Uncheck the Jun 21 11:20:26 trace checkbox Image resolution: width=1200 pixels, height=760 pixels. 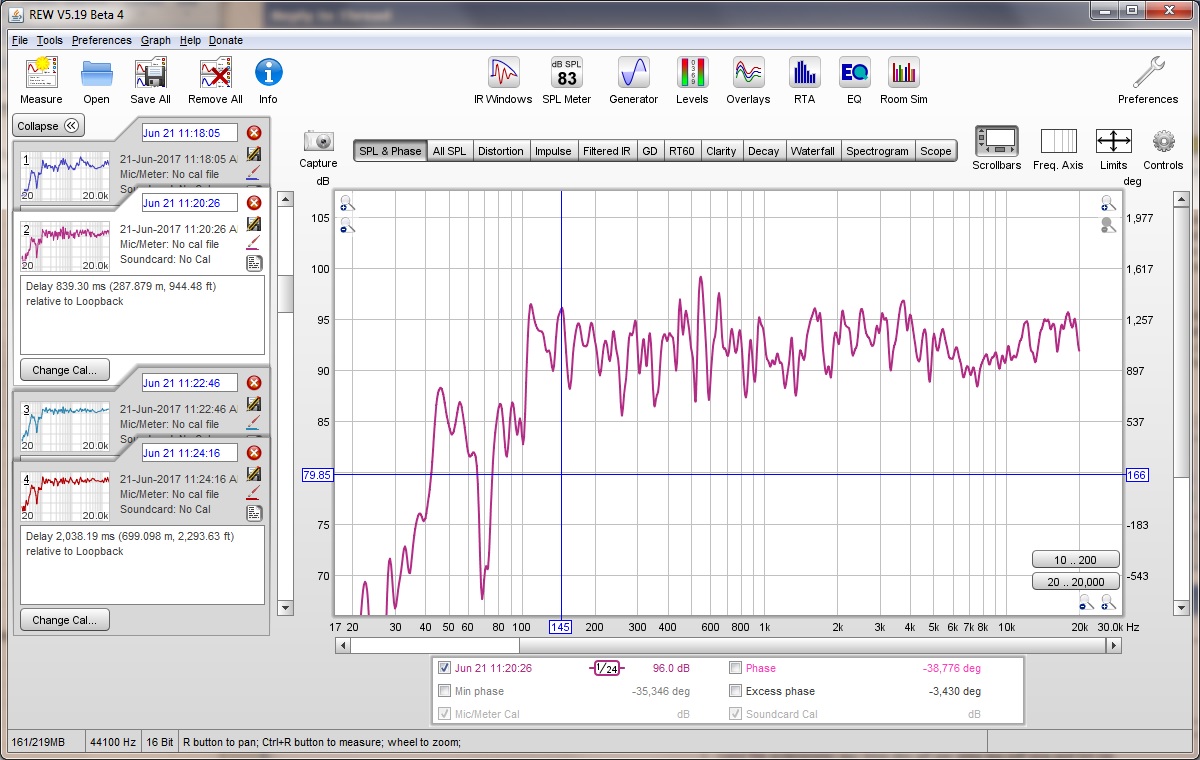coord(445,668)
